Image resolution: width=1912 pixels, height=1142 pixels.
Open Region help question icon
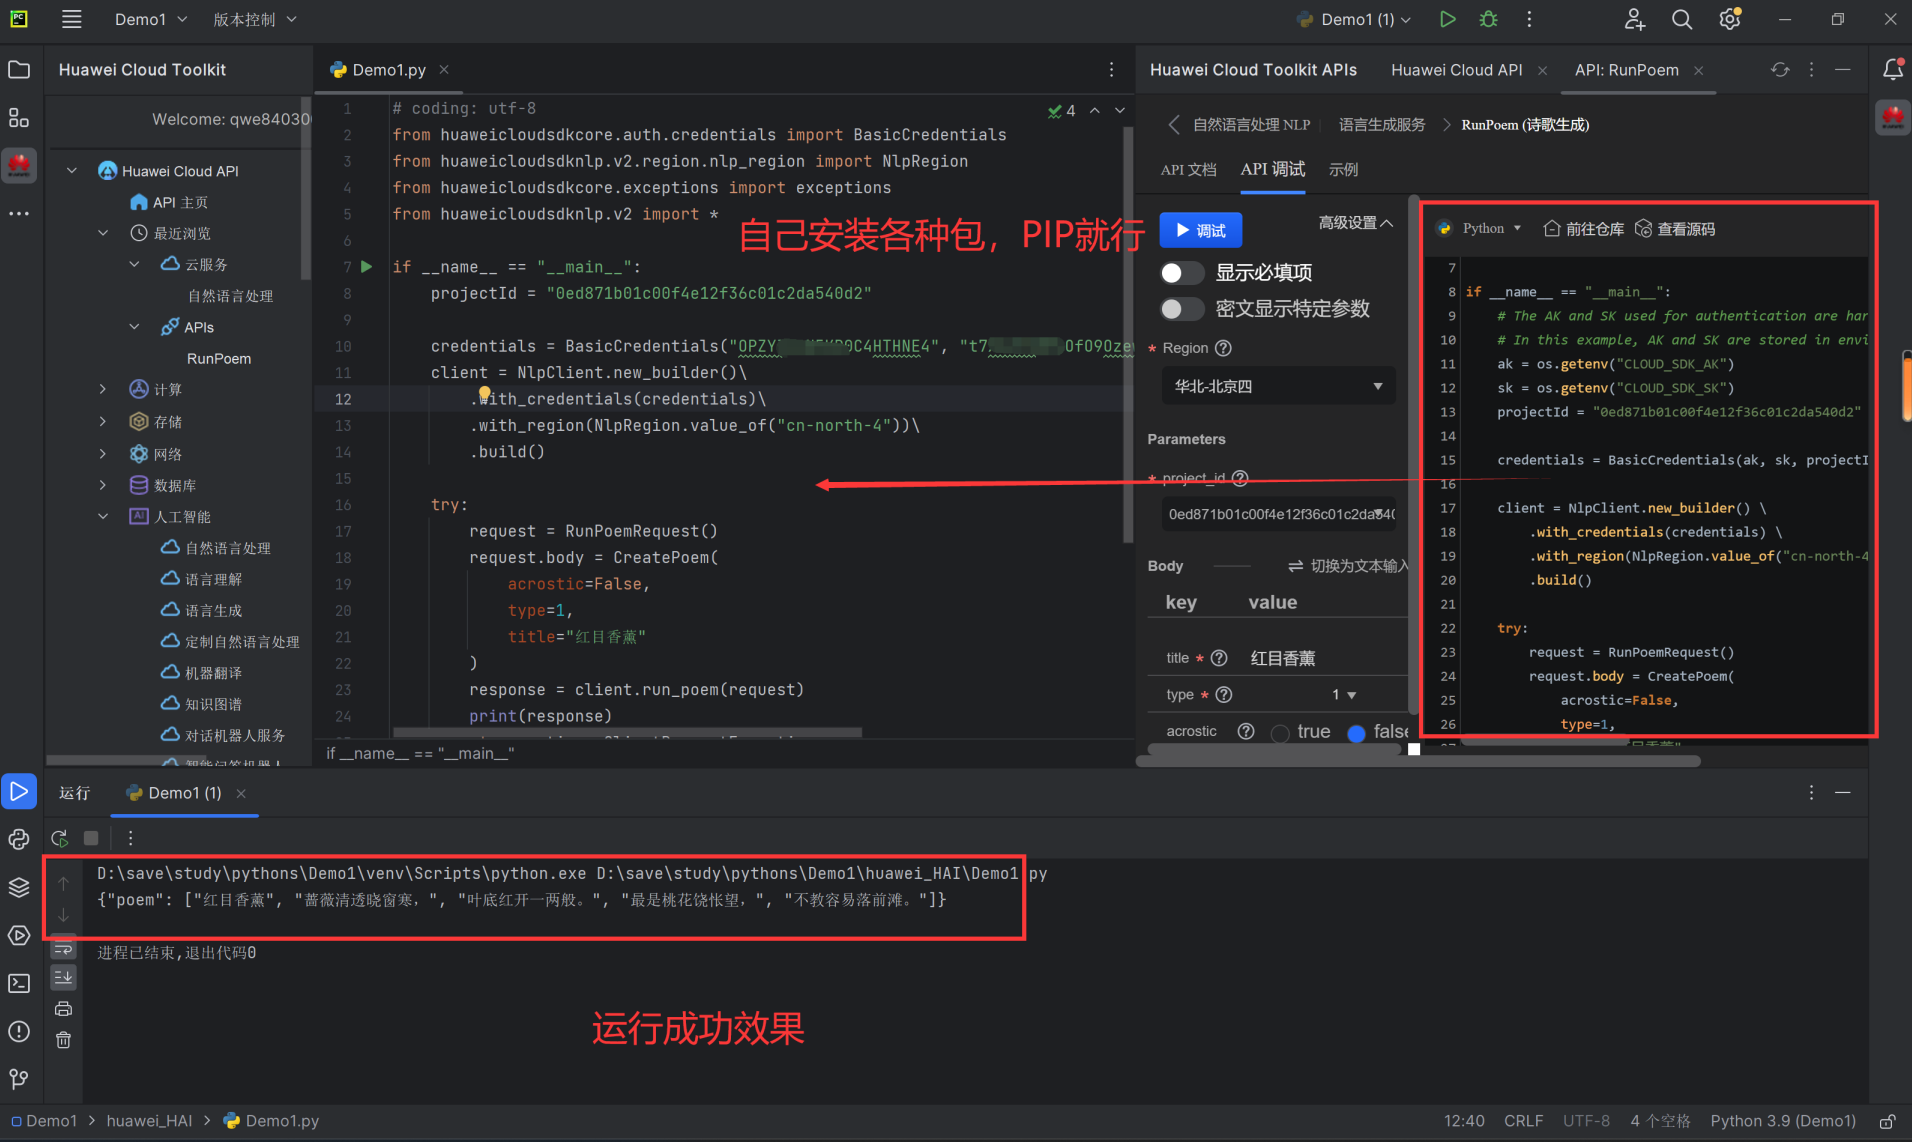tap(1223, 348)
